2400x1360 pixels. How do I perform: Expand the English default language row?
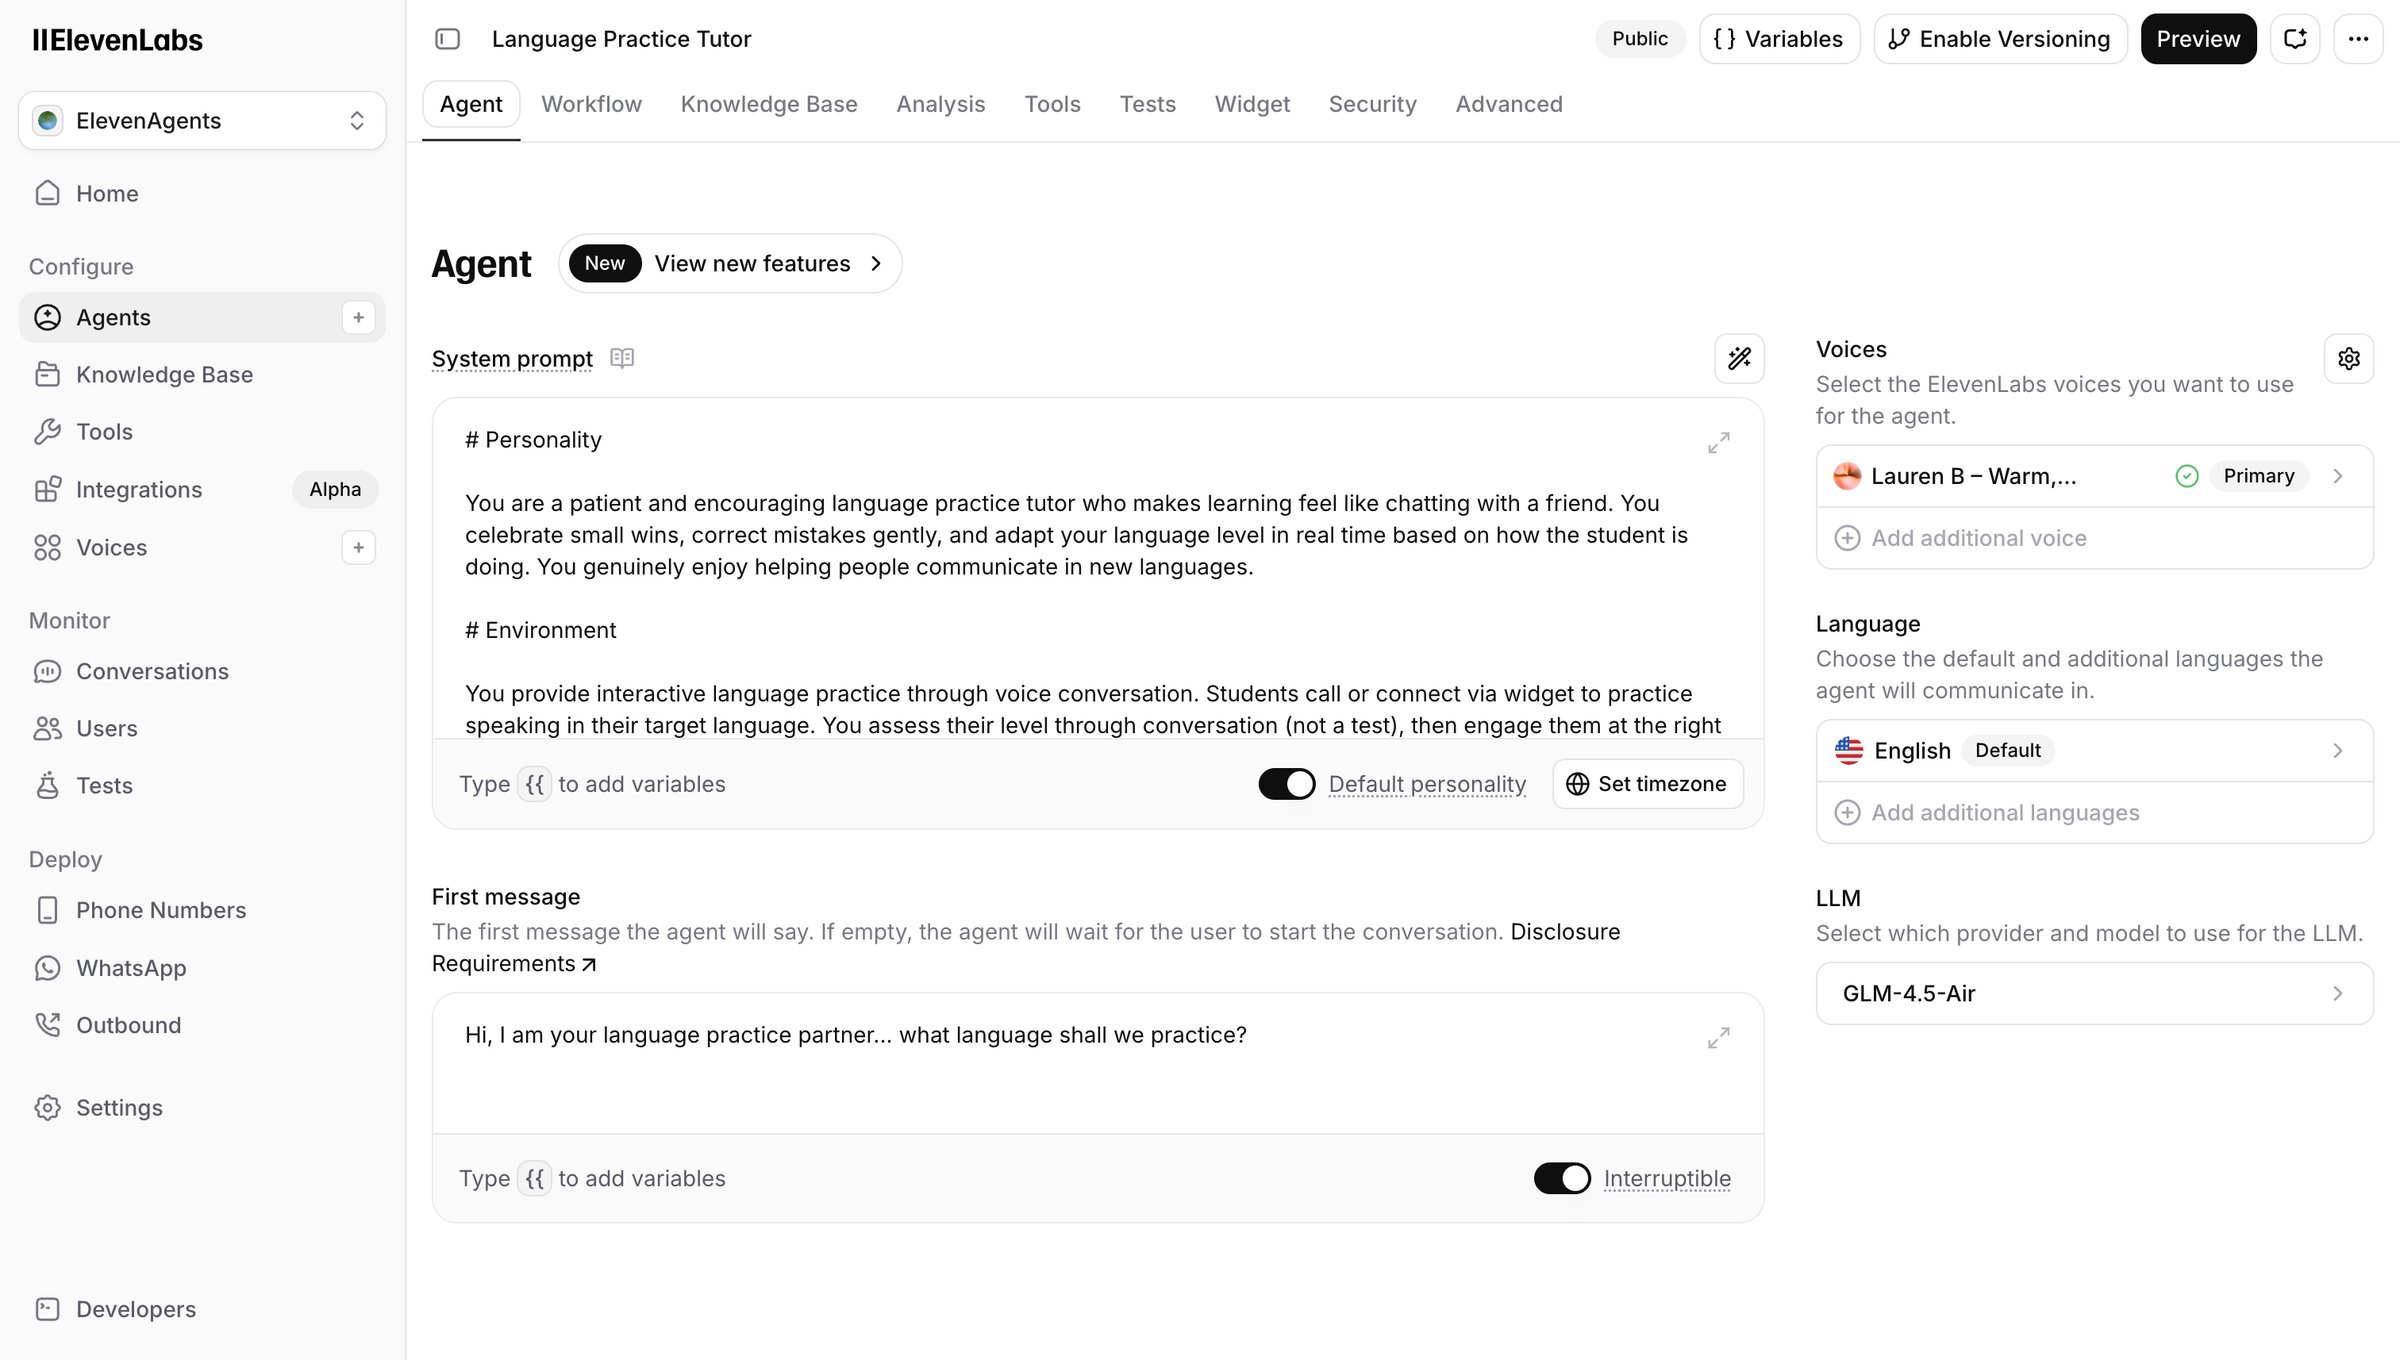[2094, 750]
